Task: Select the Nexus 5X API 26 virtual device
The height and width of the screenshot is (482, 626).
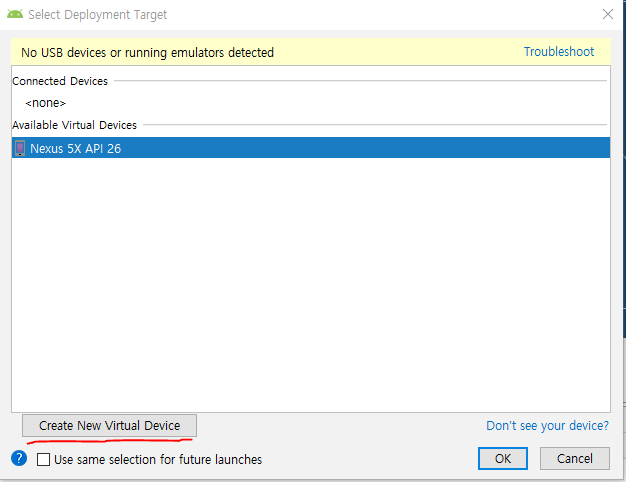Action: point(311,148)
